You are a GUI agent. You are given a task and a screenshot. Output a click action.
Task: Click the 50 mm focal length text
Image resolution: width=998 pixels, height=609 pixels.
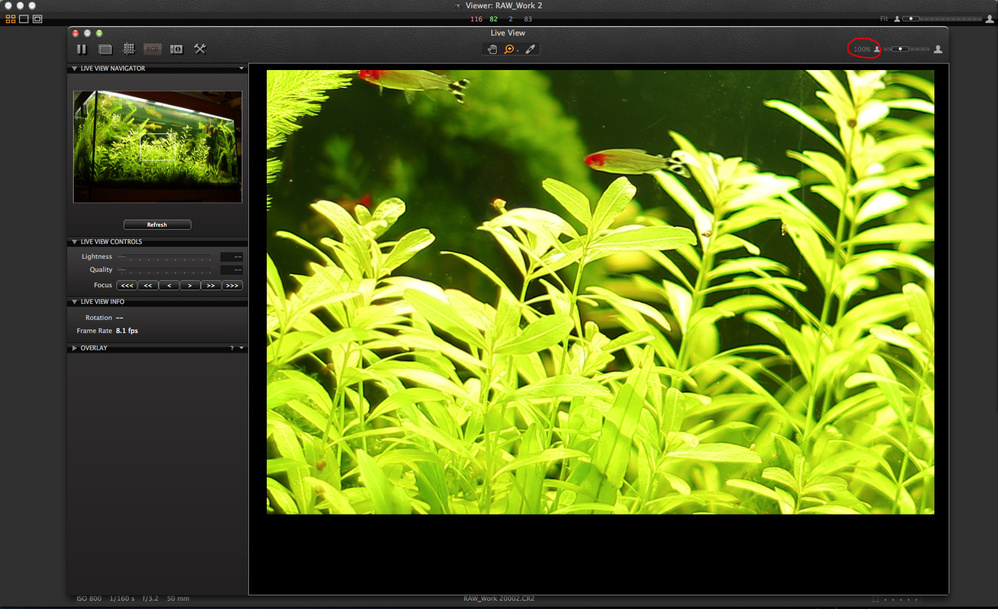(x=178, y=598)
